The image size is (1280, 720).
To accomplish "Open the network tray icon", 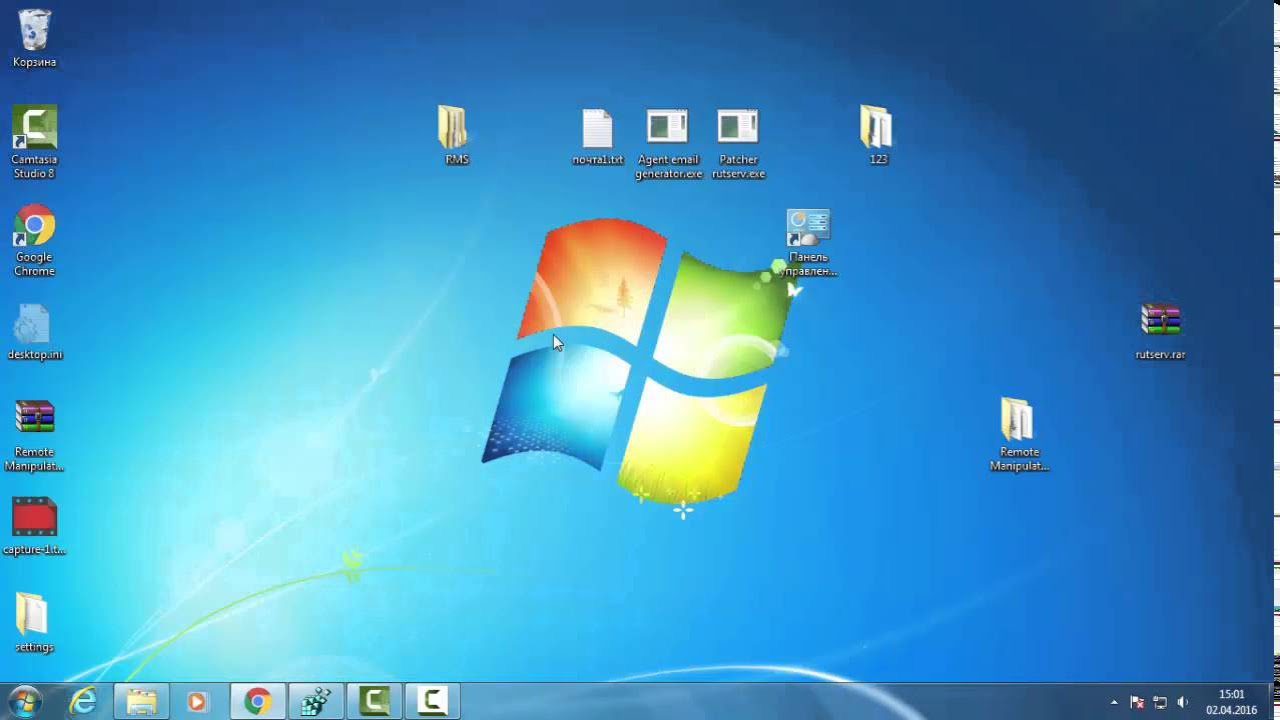I will tap(1160, 702).
